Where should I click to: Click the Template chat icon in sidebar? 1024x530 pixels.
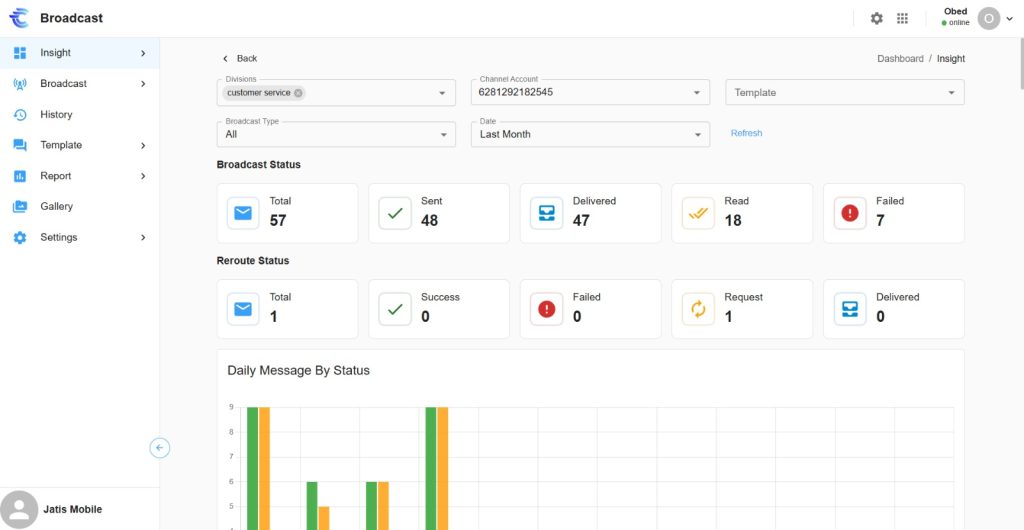20,145
